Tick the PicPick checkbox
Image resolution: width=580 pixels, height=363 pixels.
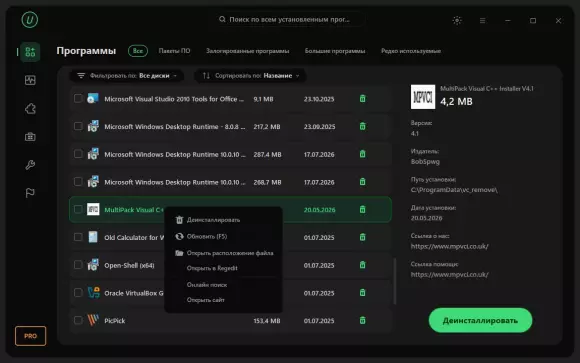tap(78, 320)
